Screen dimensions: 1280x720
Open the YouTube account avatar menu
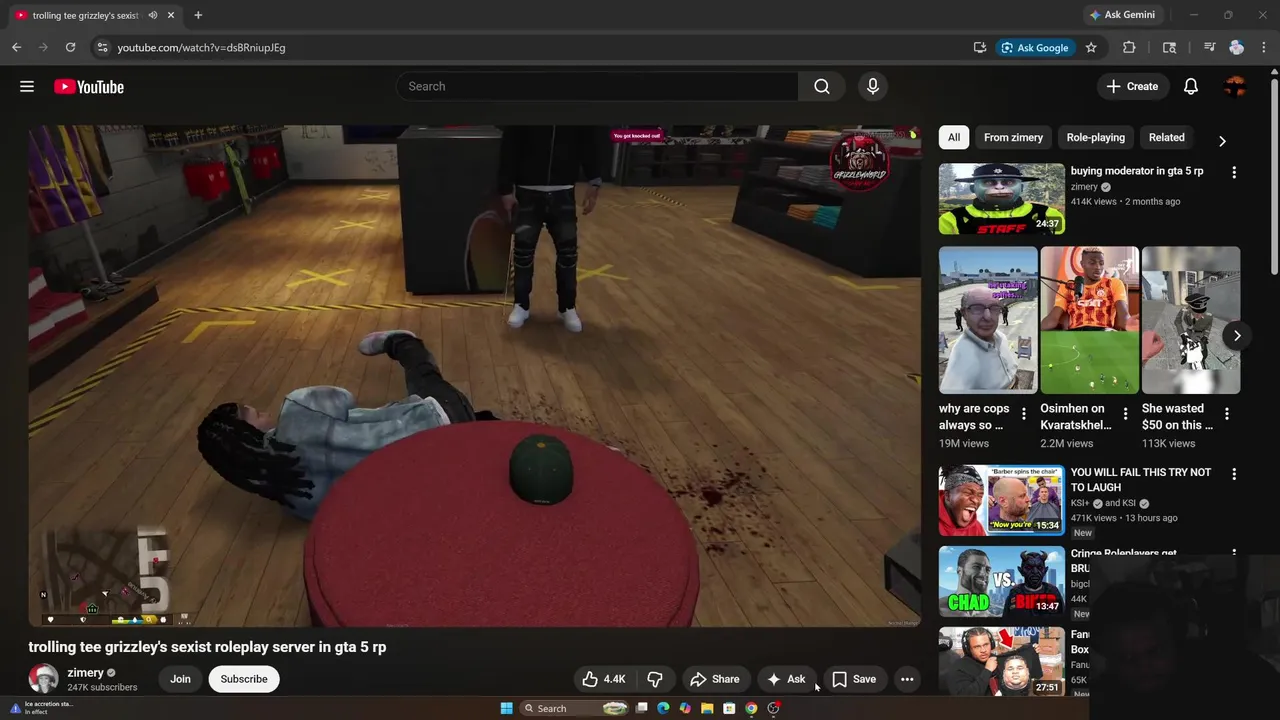pyautogui.click(x=1235, y=87)
